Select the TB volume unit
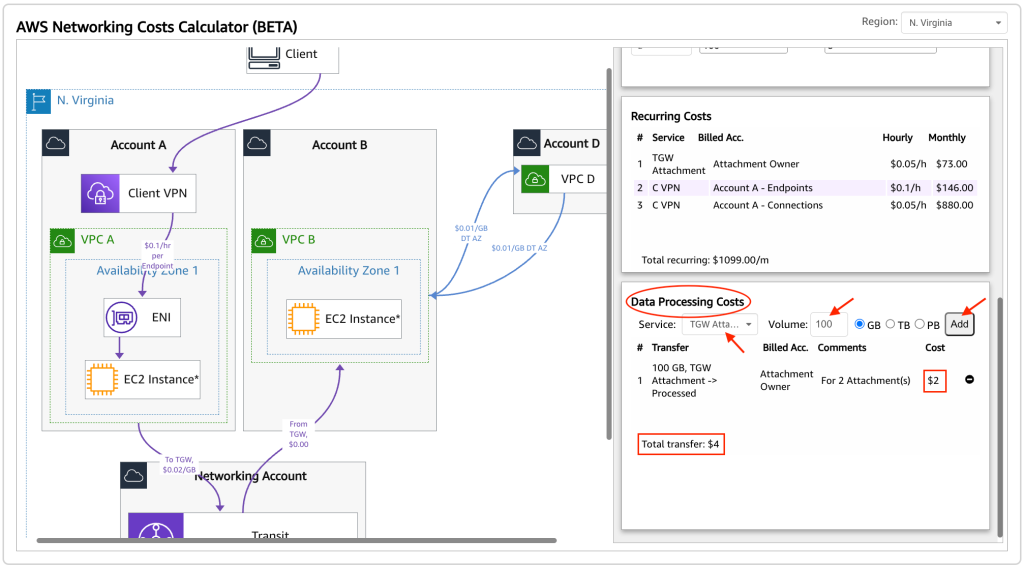Viewport: 1024px width, 568px height. [x=890, y=324]
